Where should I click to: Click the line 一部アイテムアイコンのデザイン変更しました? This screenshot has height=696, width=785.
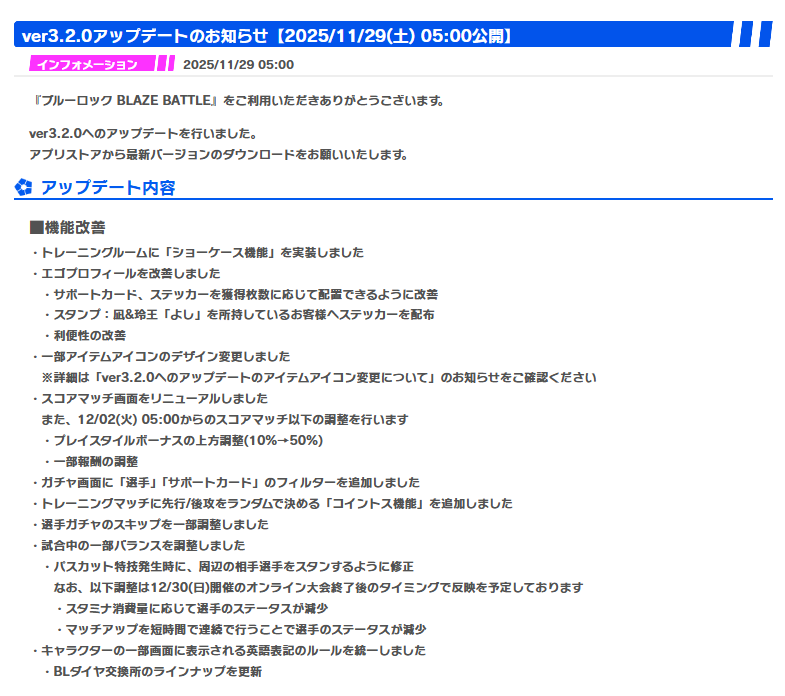coord(161,357)
